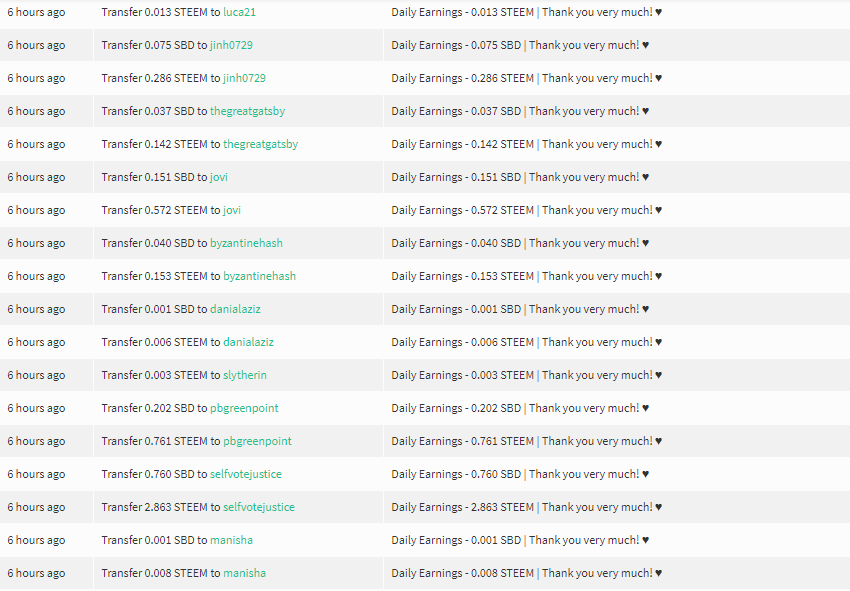Viewport: 850px width, 591px height.
Task: Visit manisha link in 0.008 STEEM transfer
Action: tap(244, 573)
